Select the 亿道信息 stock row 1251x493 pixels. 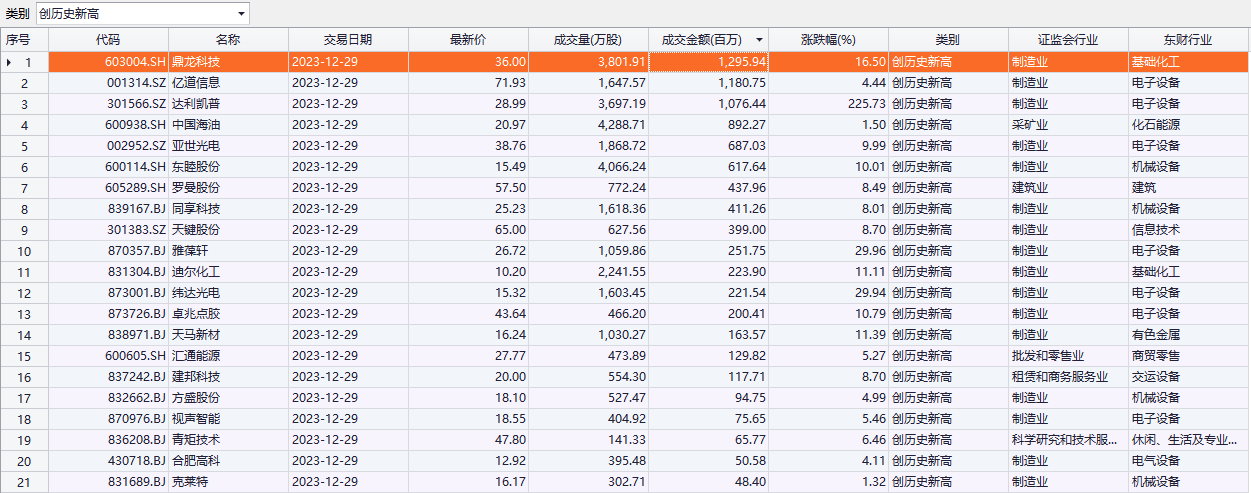196,83
